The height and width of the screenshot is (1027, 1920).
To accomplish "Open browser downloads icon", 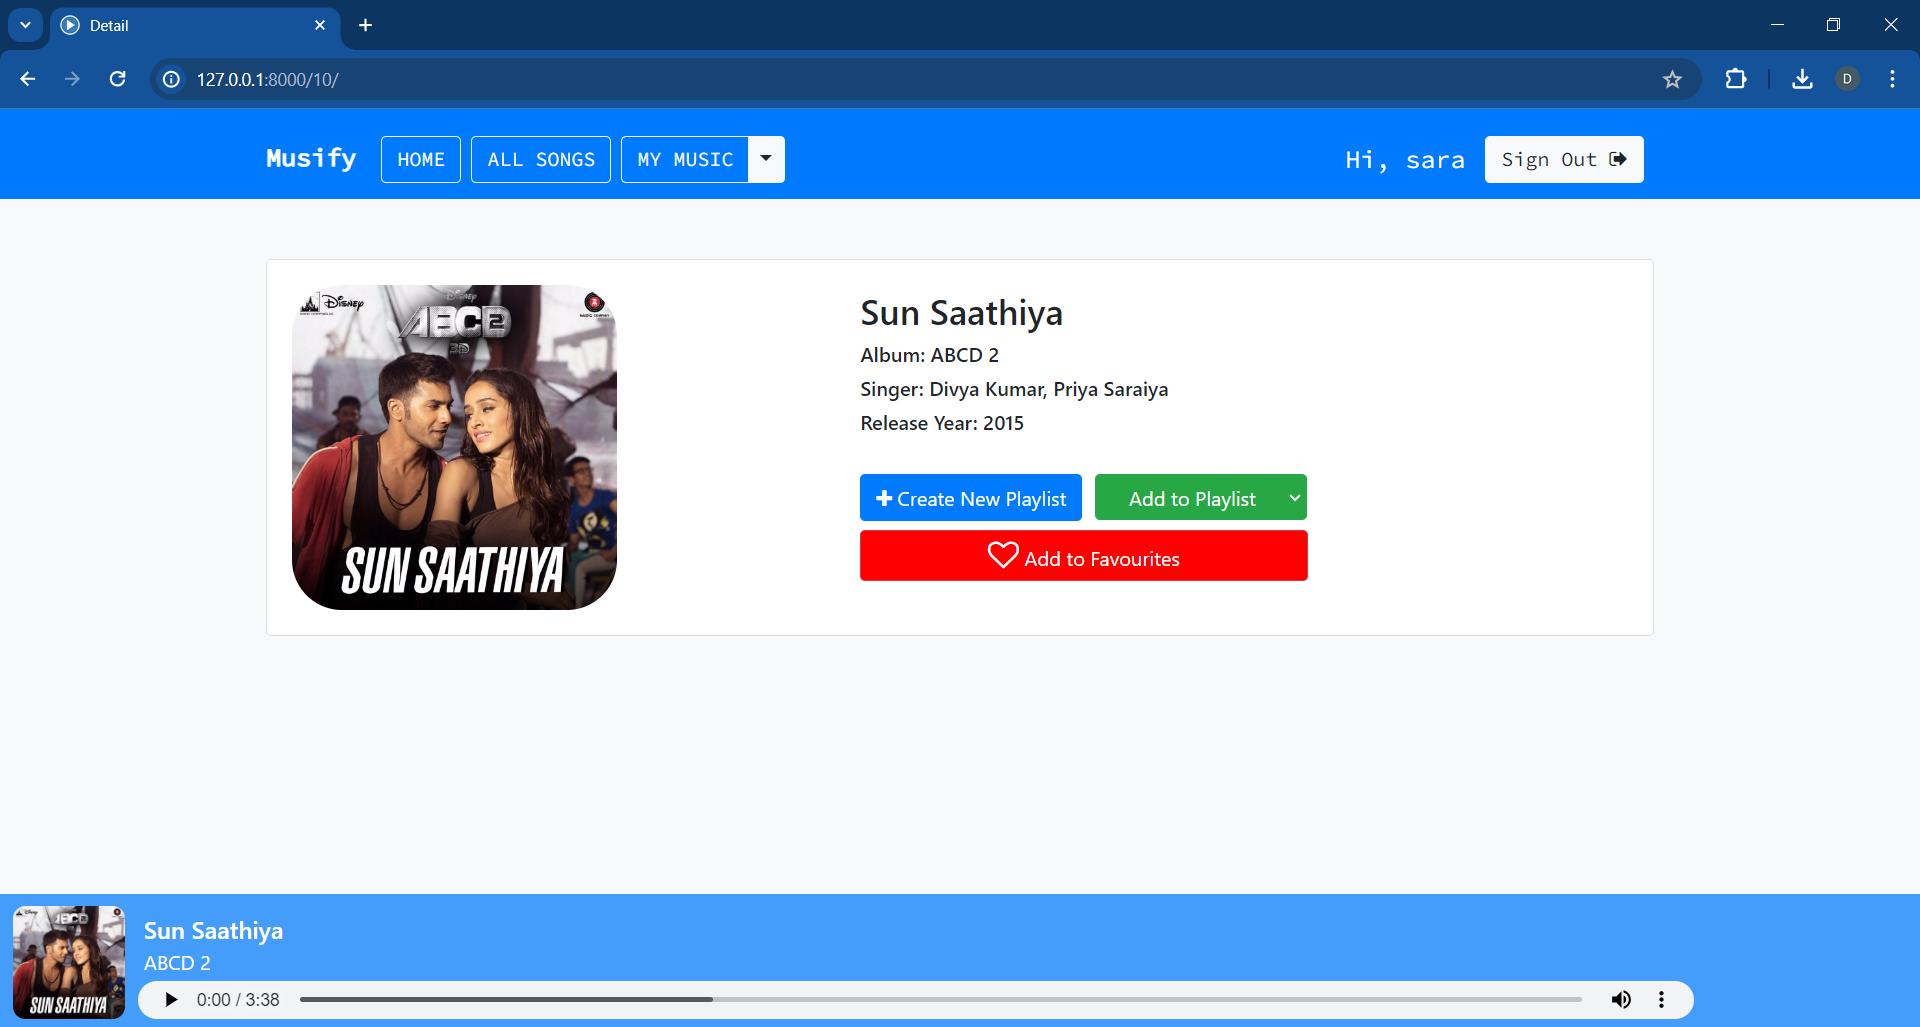I will click(1802, 79).
